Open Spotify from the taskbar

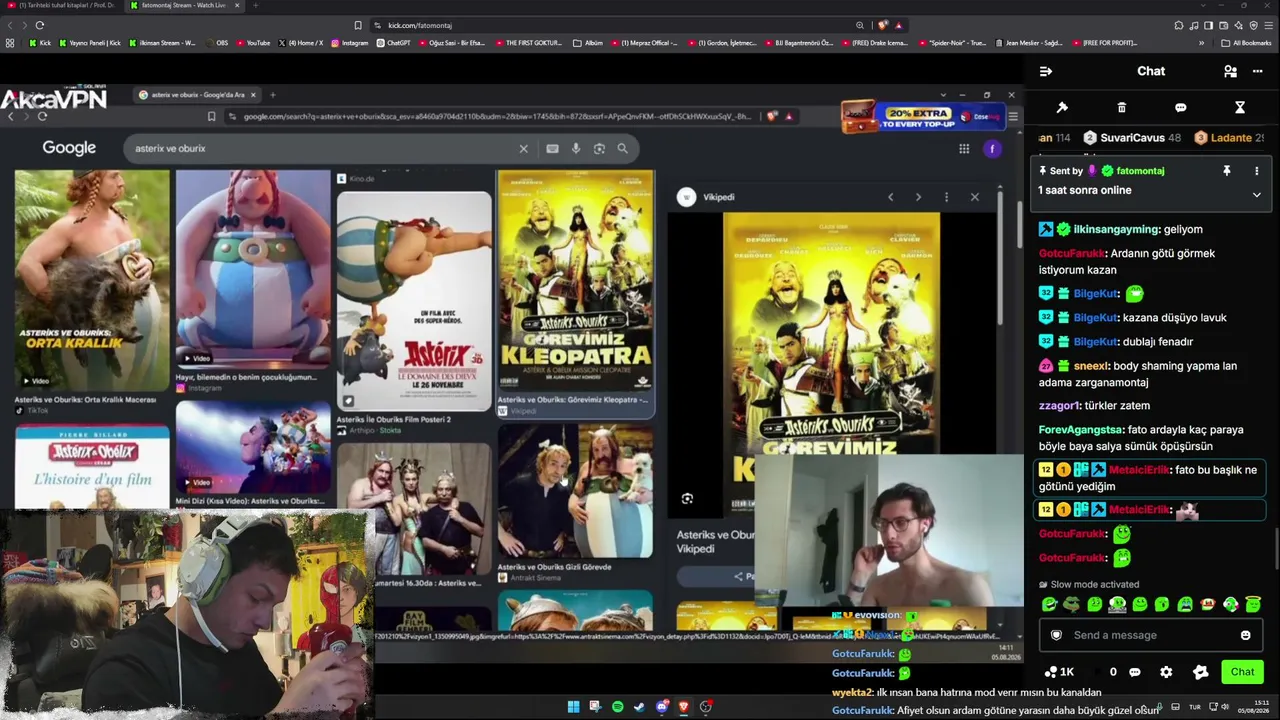tap(617, 707)
